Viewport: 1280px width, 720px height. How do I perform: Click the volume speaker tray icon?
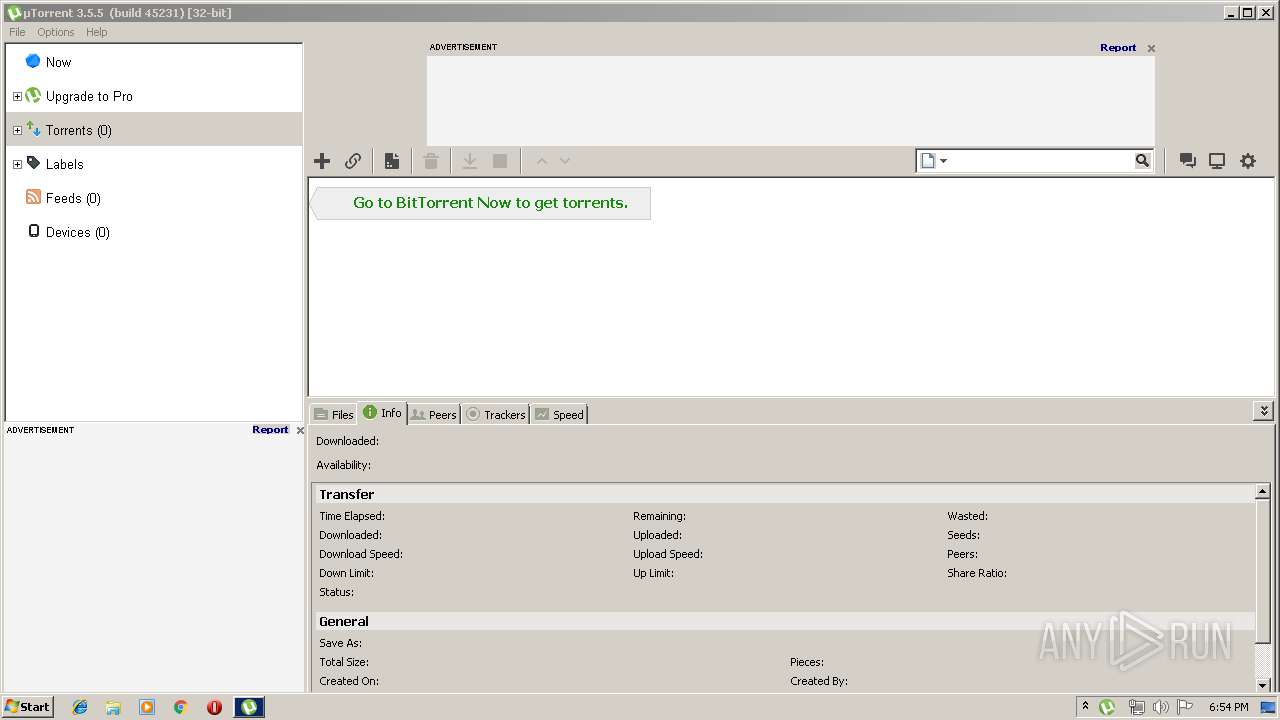[x=1160, y=707]
